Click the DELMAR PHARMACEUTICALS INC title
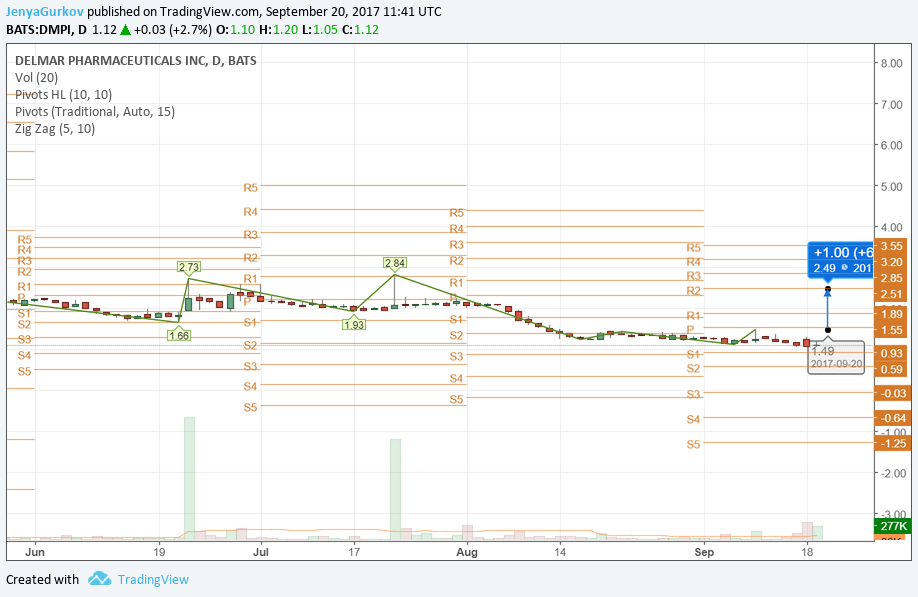 tap(136, 60)
